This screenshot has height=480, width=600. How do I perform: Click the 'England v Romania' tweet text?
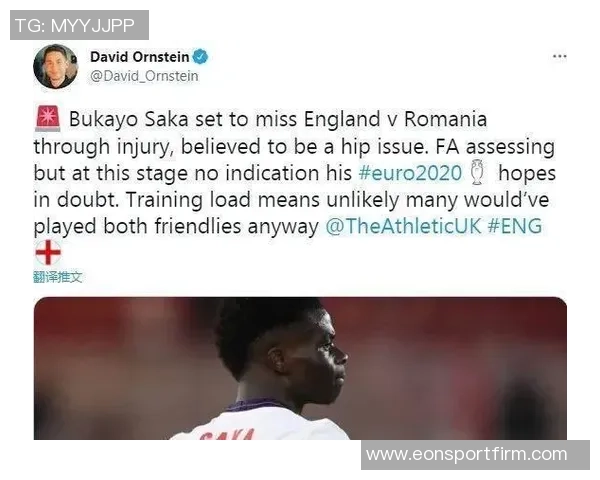point(395,119)
